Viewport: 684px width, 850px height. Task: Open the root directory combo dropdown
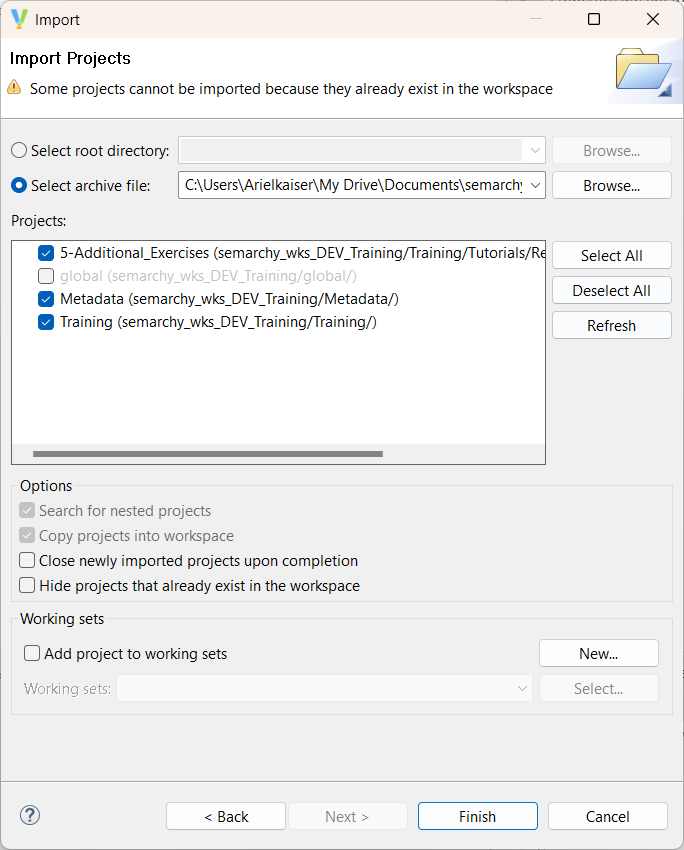[x=534, y=150]
